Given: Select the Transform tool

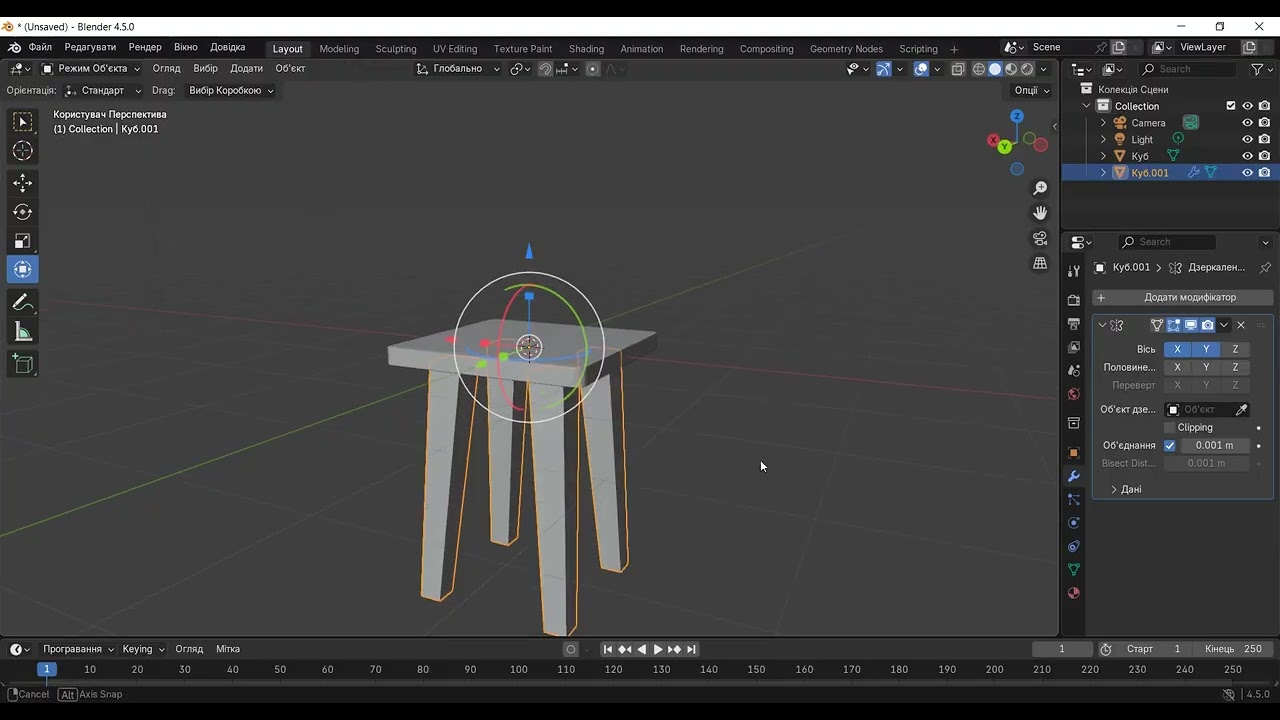Looking at the screenshot, I should click(22, 270).
